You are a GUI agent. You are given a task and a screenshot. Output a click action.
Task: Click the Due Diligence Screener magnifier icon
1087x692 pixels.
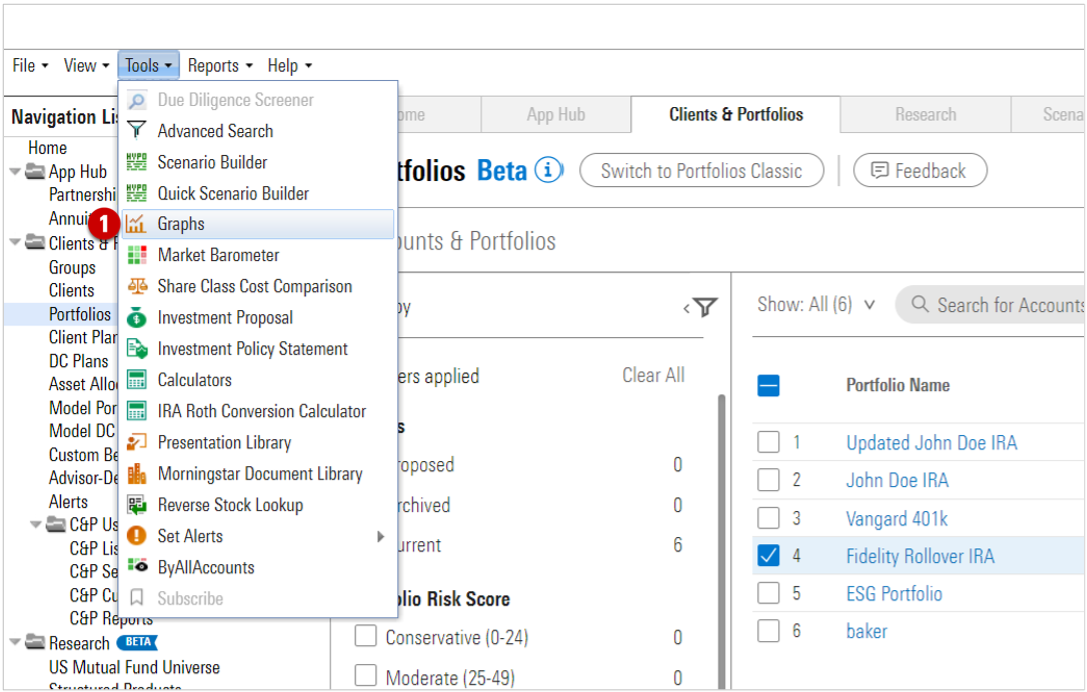137,100
